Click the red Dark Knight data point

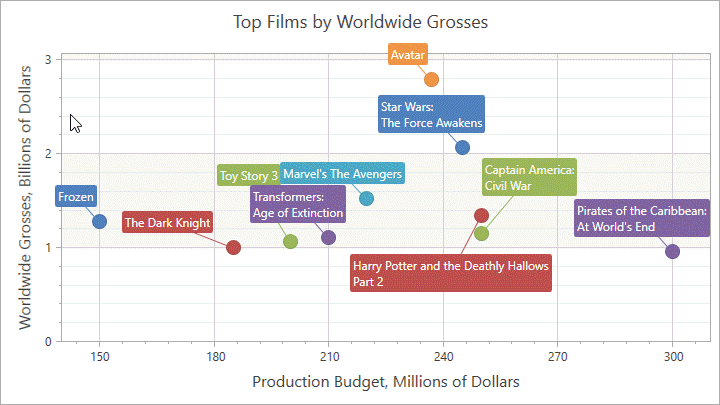coord(233,248)
